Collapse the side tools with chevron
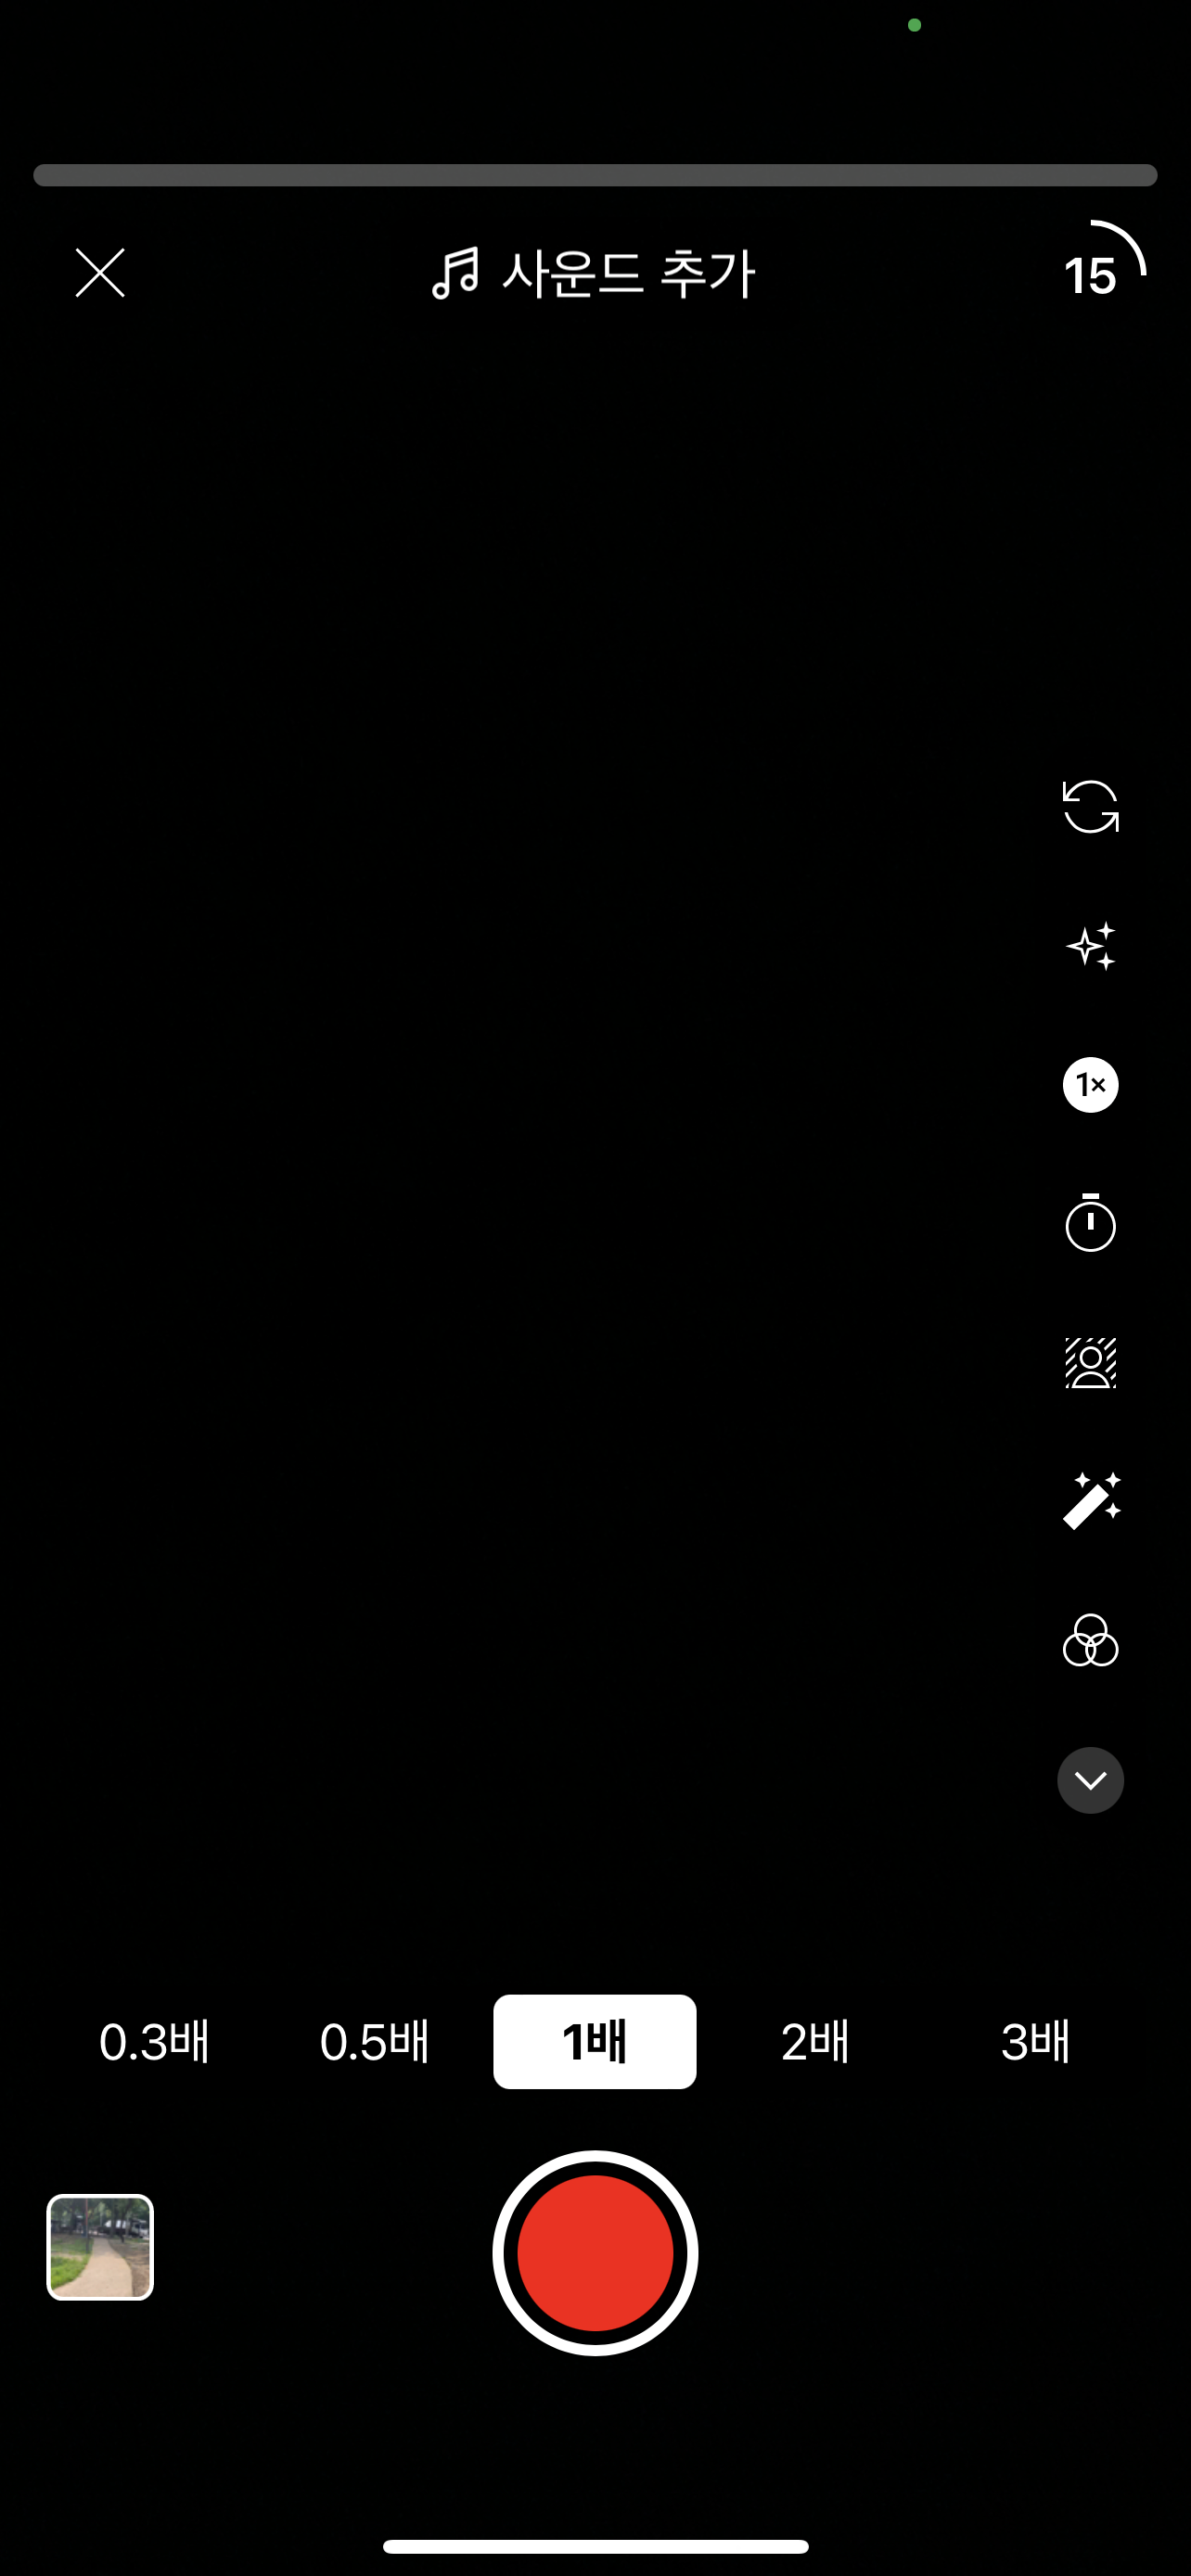 point(1090,1780)
